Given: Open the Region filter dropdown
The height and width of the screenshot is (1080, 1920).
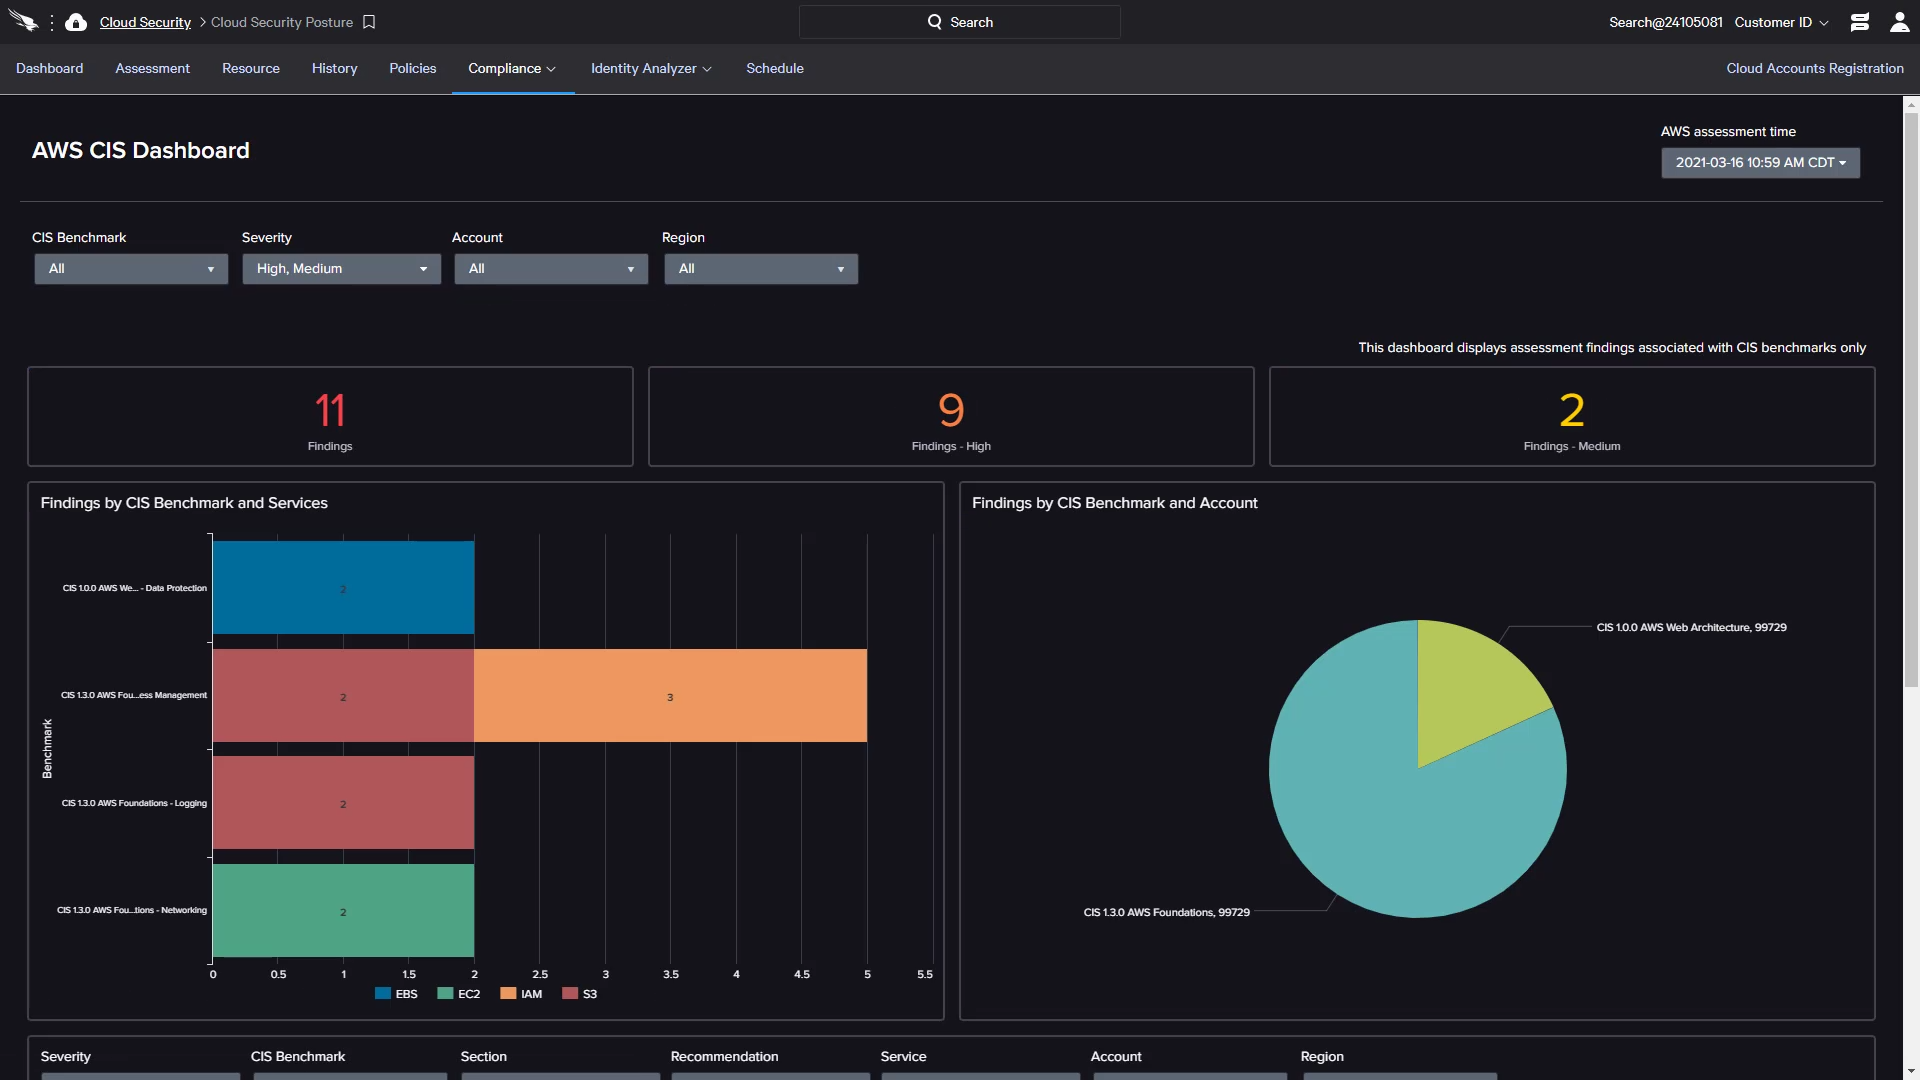Looking at the screenshot, I should [x=761, y=269].
